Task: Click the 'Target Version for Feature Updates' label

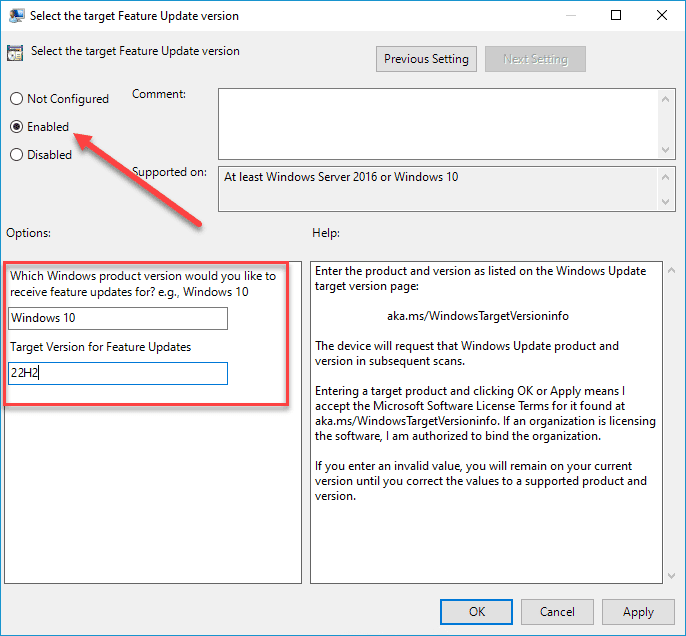Action: click(x=101, y=347)
